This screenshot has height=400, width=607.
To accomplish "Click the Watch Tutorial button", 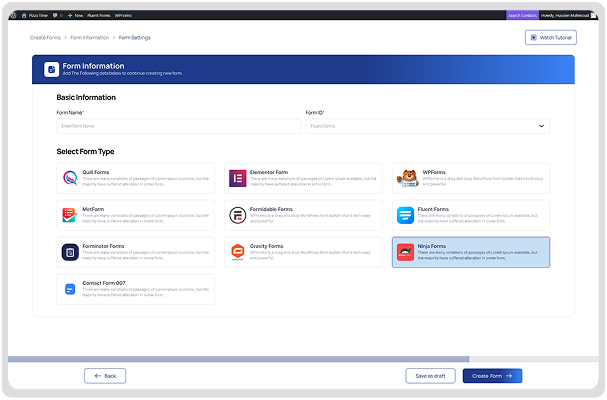I will click(550, 38).
